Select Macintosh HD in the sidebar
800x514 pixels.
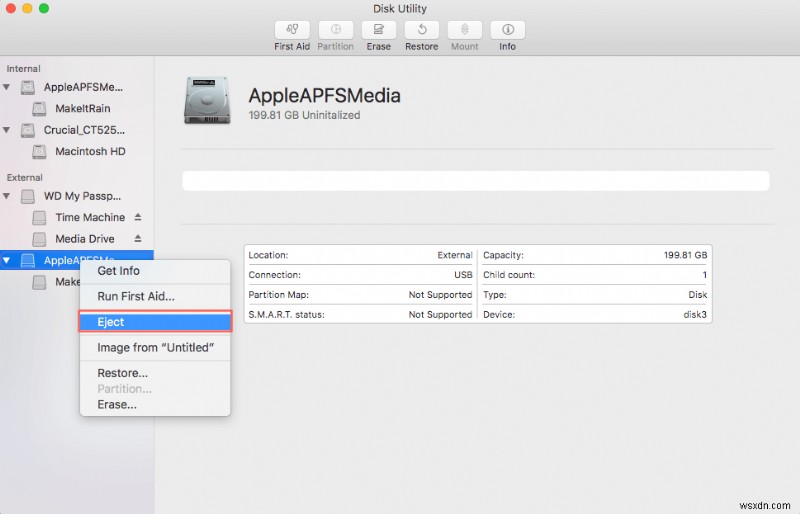[x=77, y=152]
